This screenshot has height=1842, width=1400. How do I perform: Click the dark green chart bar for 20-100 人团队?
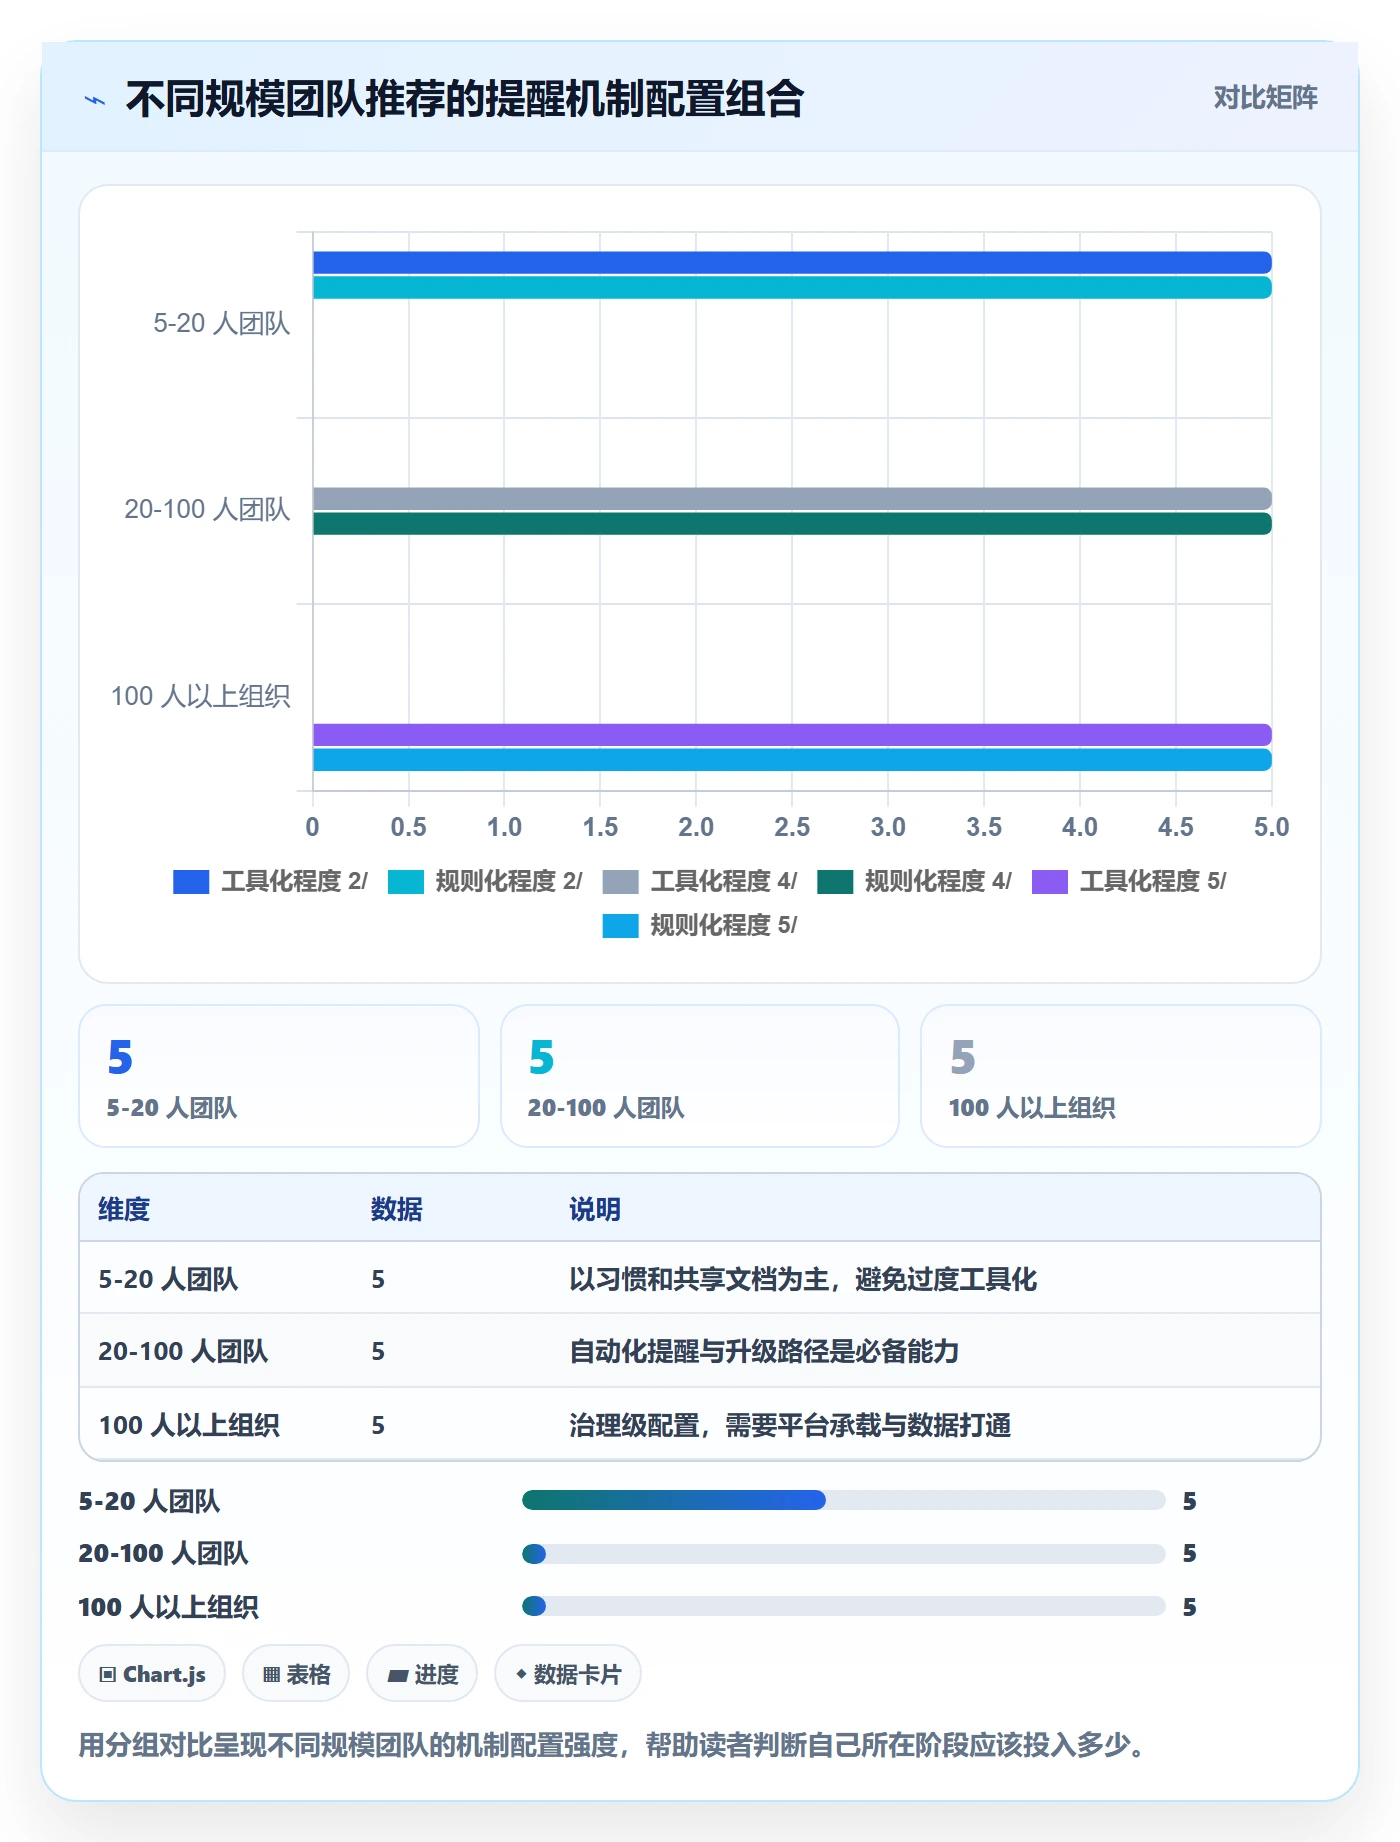click(x=792, y=524)
